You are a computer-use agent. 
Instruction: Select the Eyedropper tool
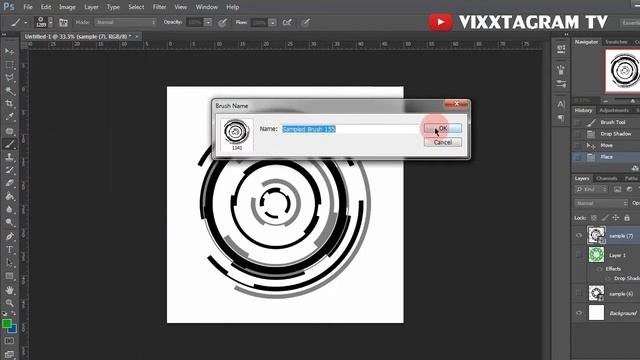coord(9,117)
